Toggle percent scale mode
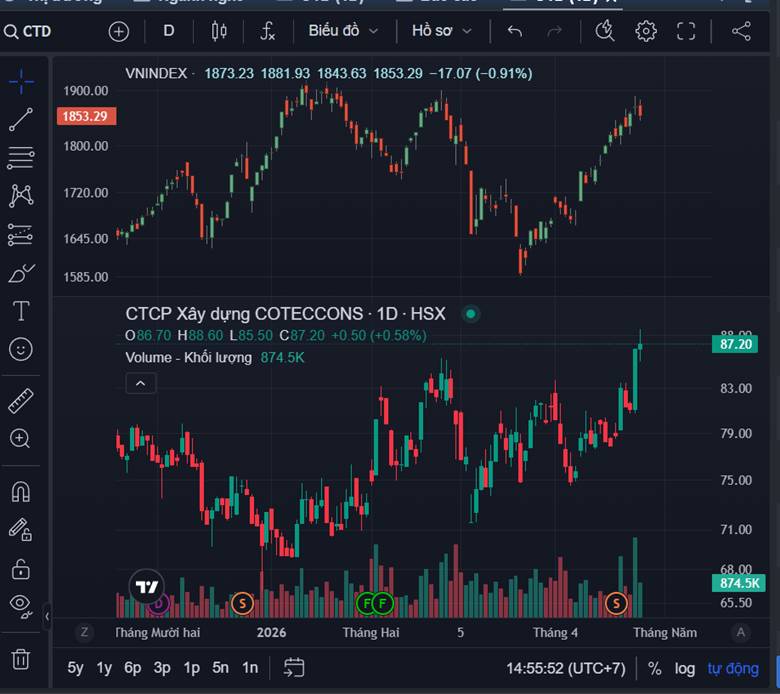The height and width of the screenshot is (694, 780). [x=655, y=668]
